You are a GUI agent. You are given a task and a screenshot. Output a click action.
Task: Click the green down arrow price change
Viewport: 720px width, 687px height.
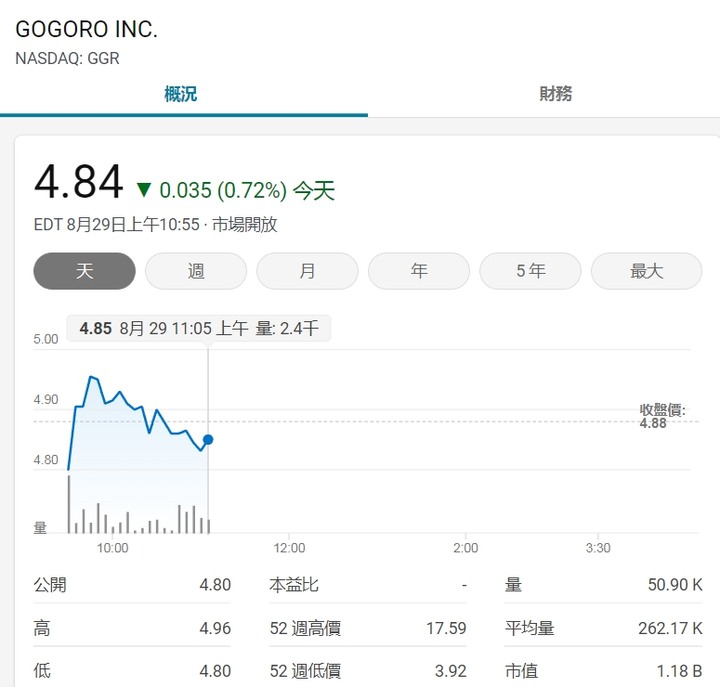pyautogui.click(x=144, y=190)
